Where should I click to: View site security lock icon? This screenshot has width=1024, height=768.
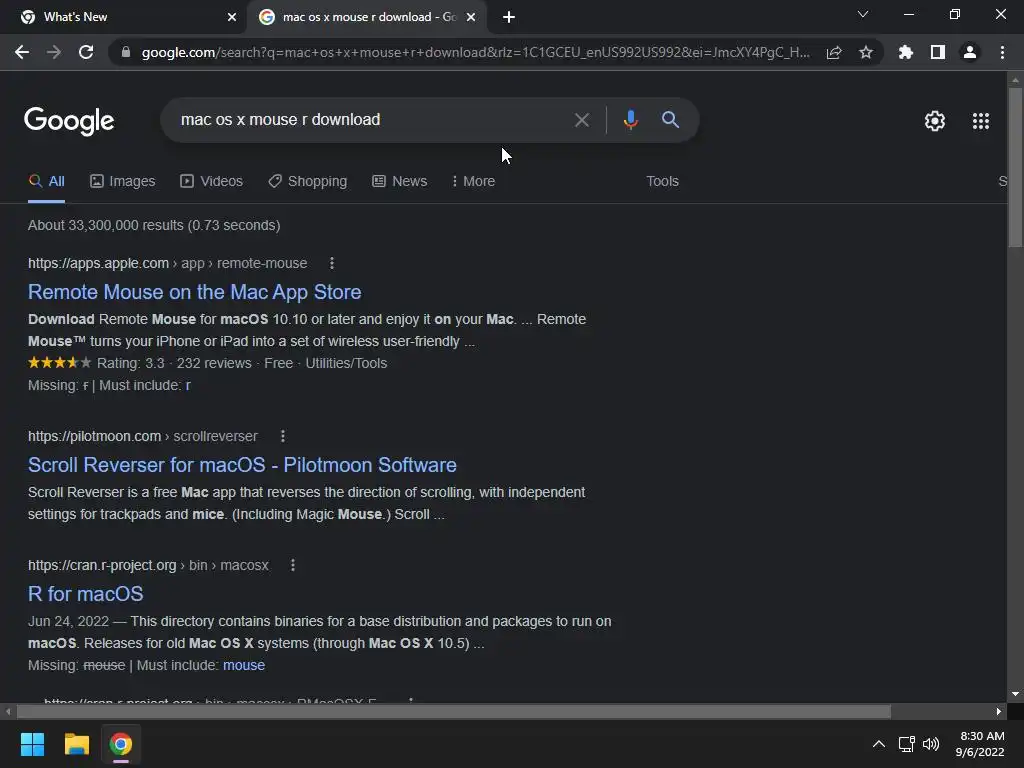click(x=126, y=52)
